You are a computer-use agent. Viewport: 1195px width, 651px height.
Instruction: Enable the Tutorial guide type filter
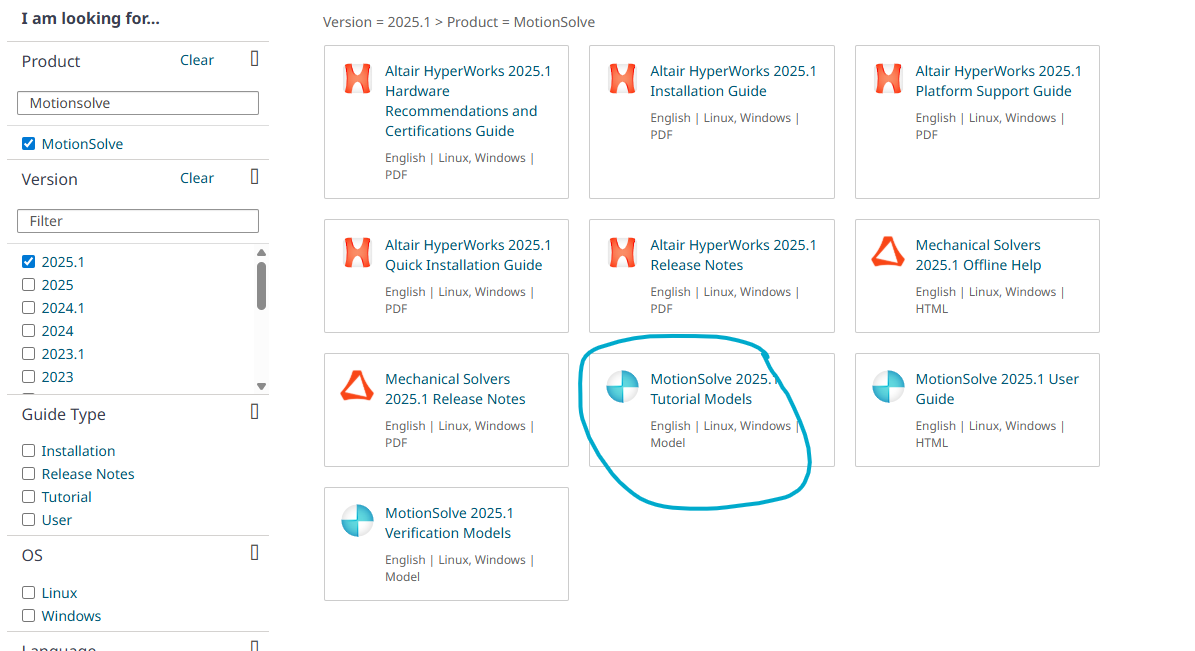pos(28,496)
